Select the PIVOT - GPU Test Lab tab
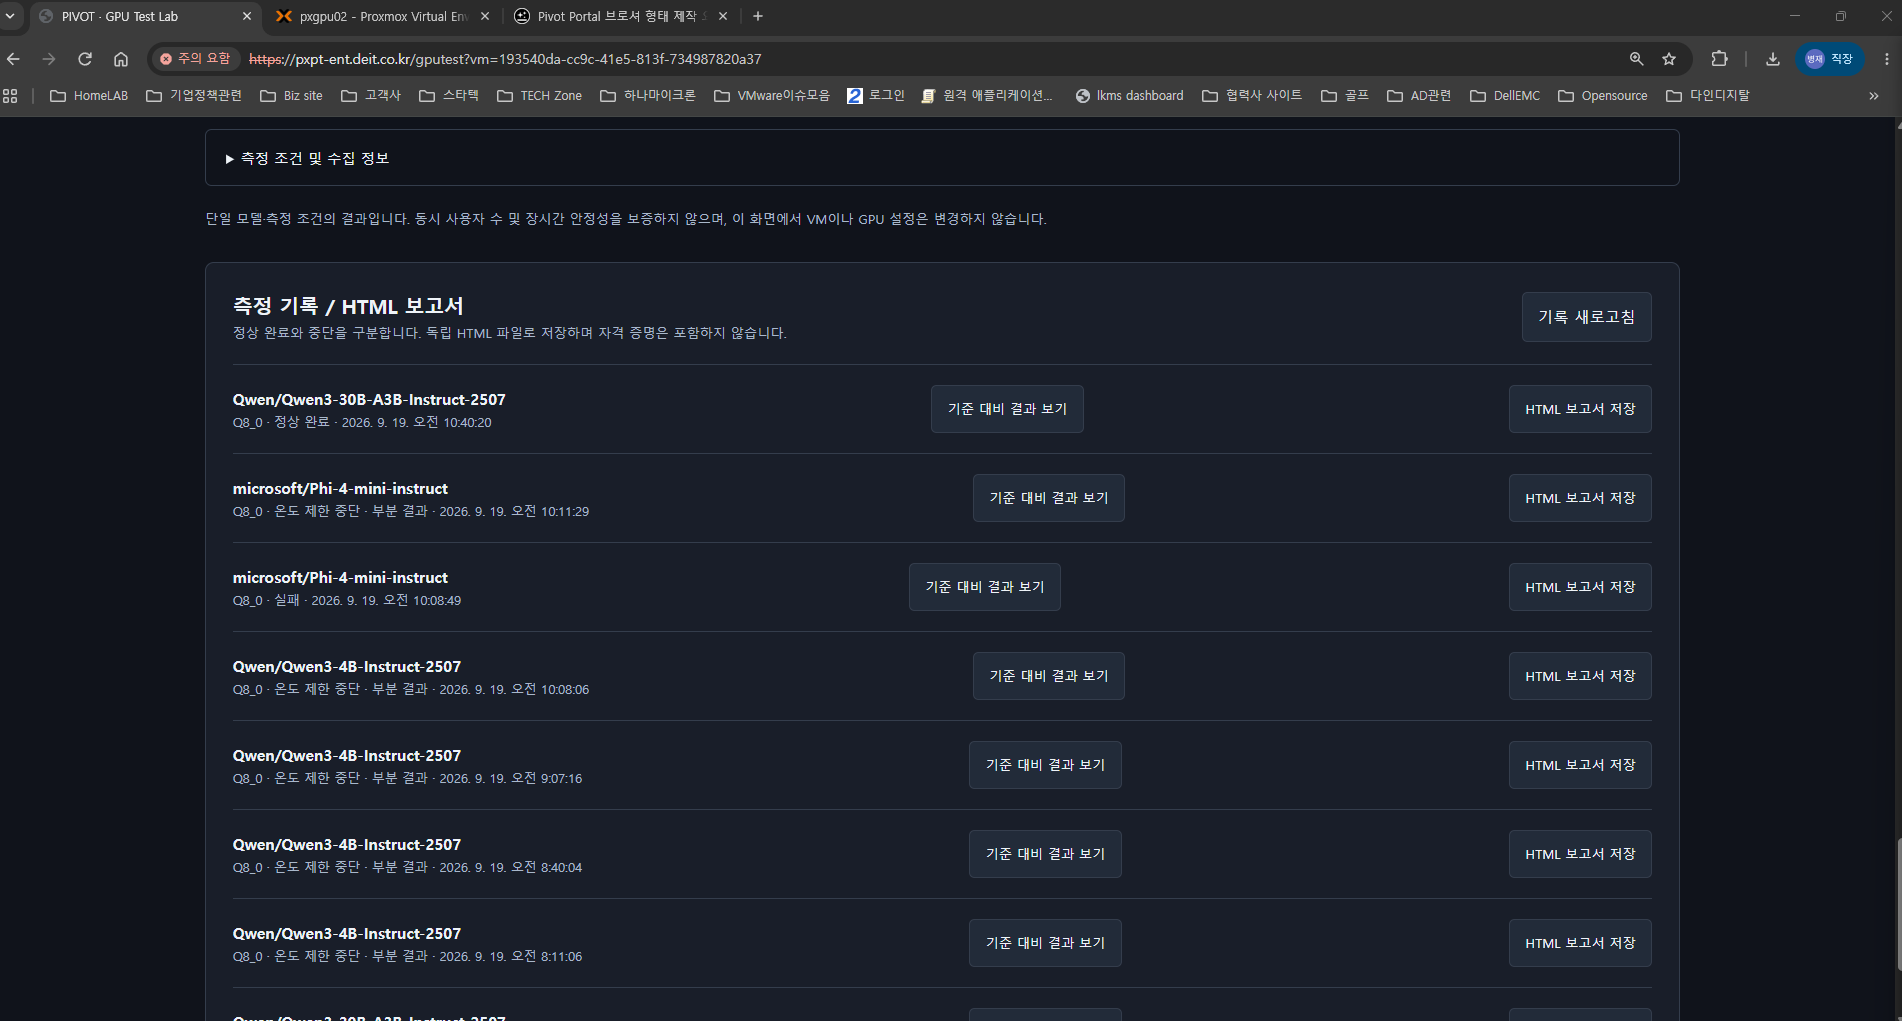 [x=144, y=16]
